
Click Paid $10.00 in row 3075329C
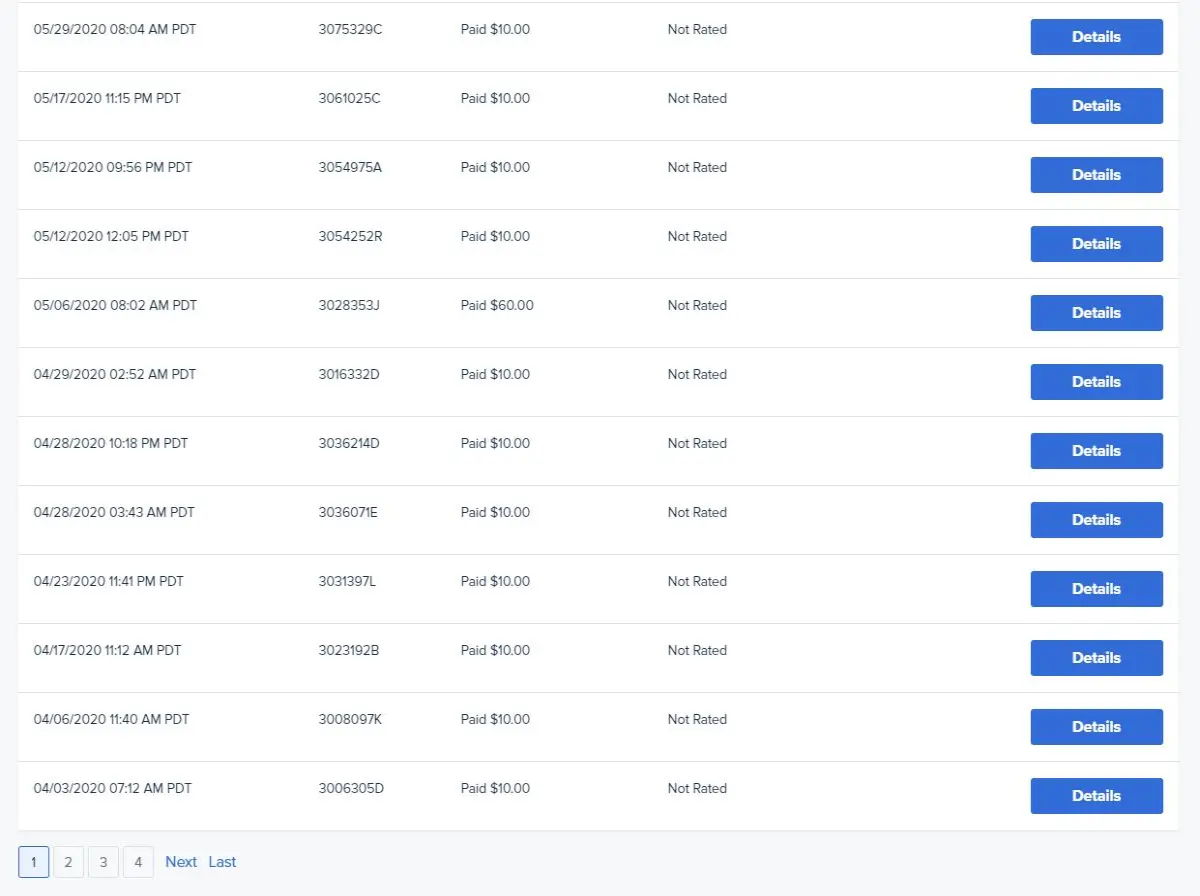(x=495, y=30)
